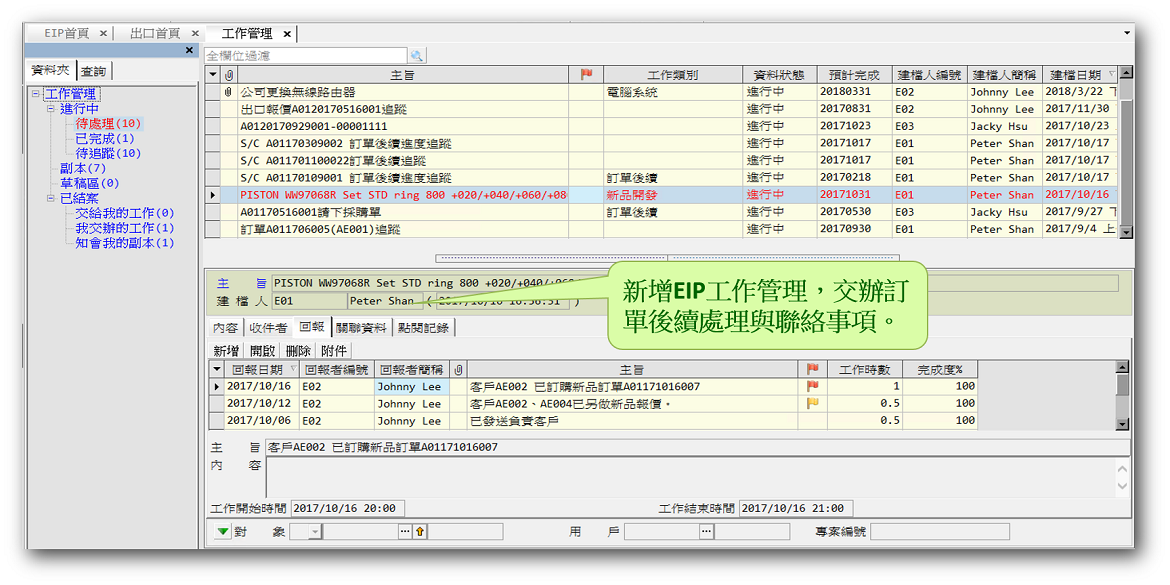Collapse the 已結案 tree node
This screenshot has width=1170, height=585.
51,199
